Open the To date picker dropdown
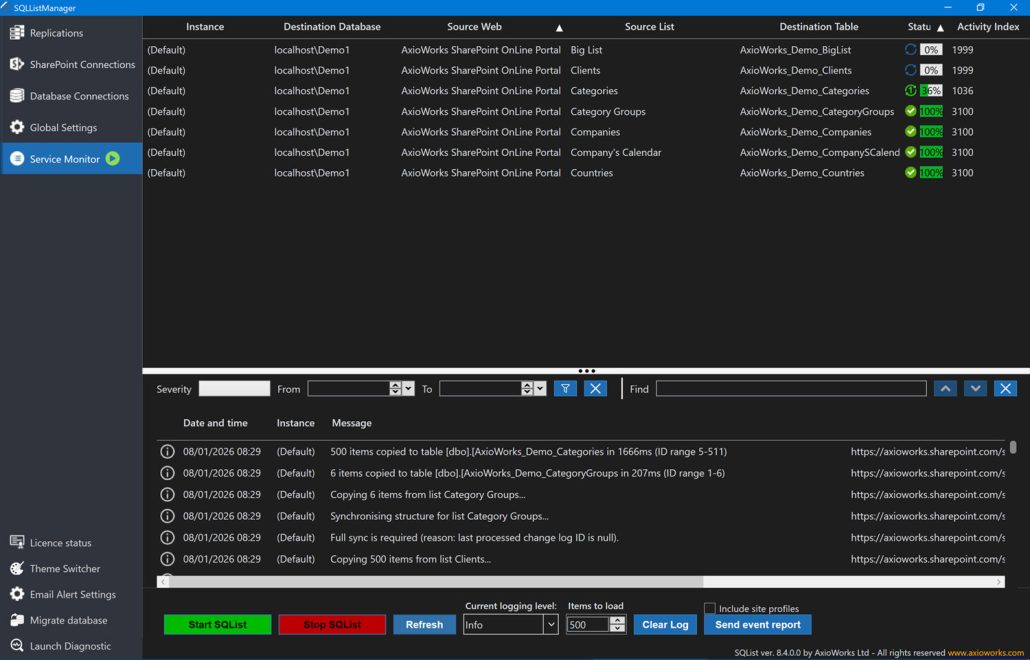This screenshot has width=1030, height=660. pos(540,389)
